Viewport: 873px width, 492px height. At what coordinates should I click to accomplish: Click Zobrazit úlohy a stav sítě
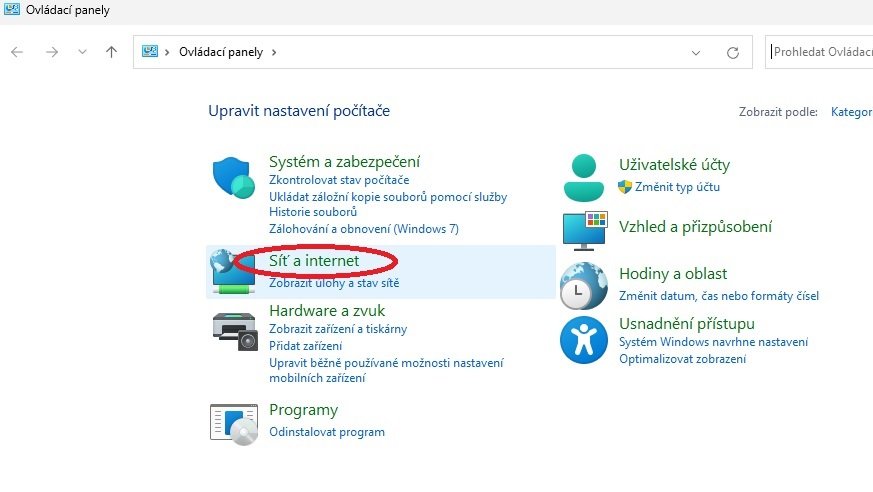coord(334,283)
